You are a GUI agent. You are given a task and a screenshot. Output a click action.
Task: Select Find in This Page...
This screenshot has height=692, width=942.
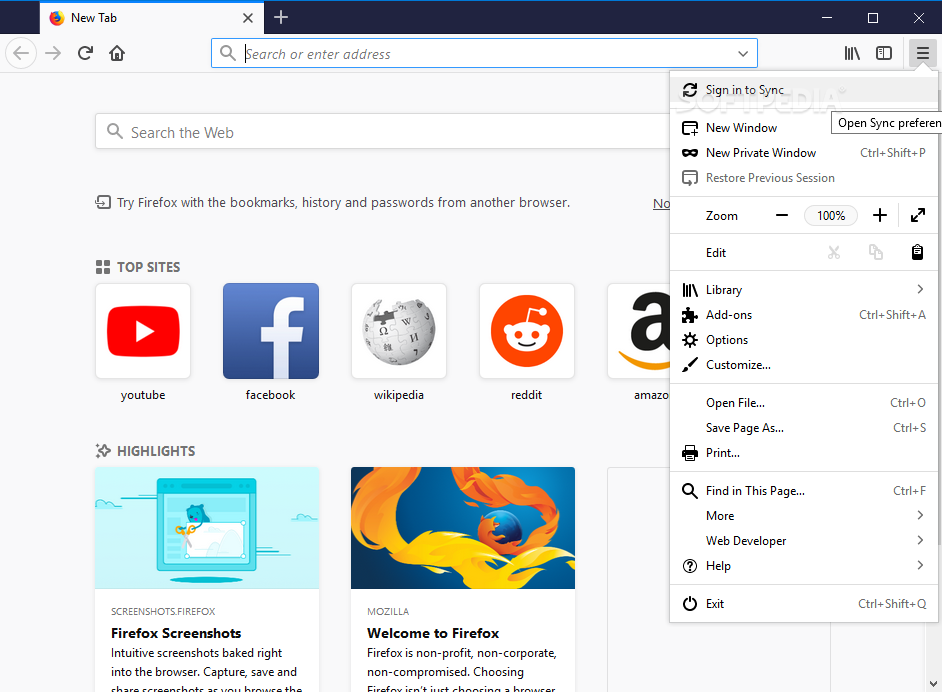pyautogui.click(x=804, y=491)
